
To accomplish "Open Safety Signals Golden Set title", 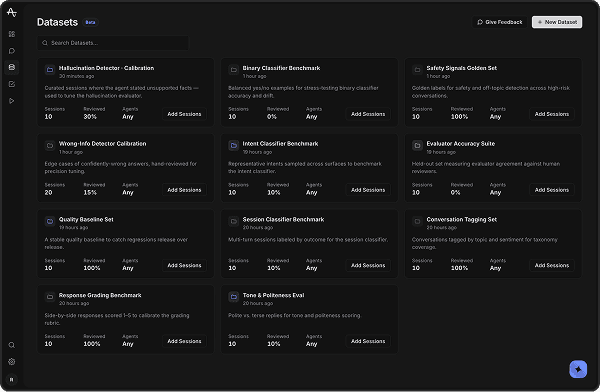I will pos(461,68).
